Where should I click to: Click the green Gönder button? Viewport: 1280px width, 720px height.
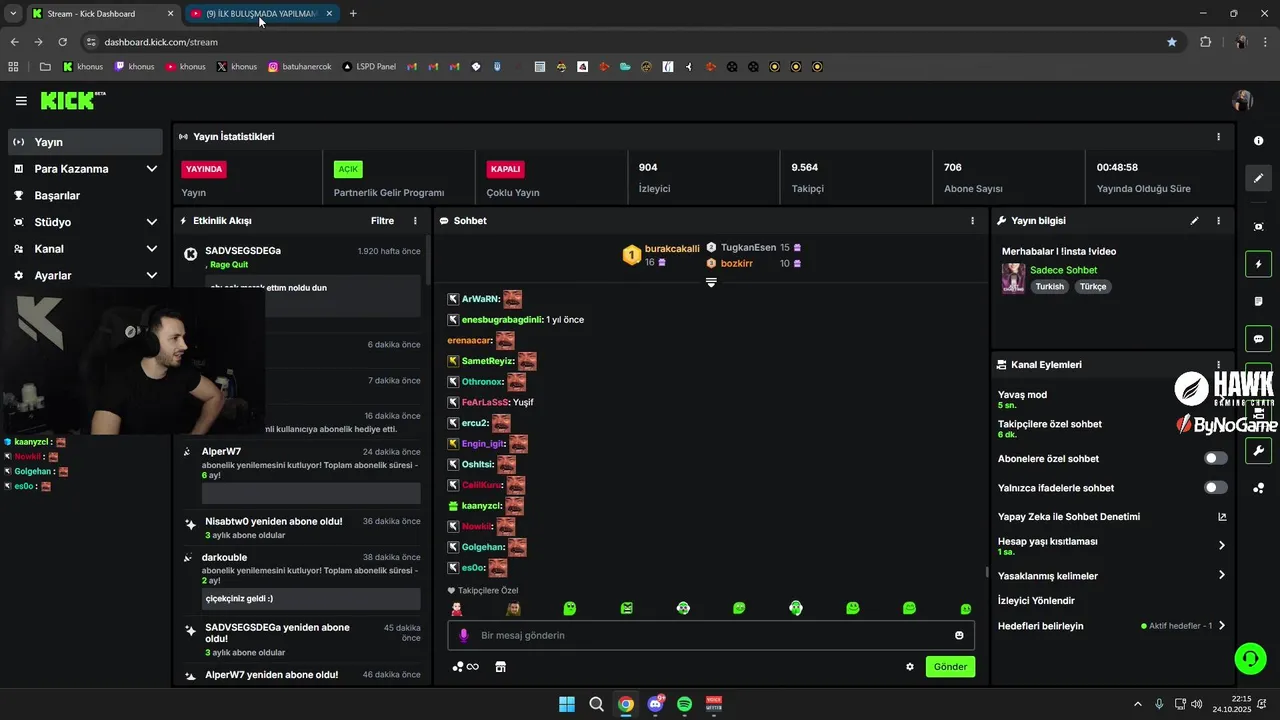tap(950, 667)
